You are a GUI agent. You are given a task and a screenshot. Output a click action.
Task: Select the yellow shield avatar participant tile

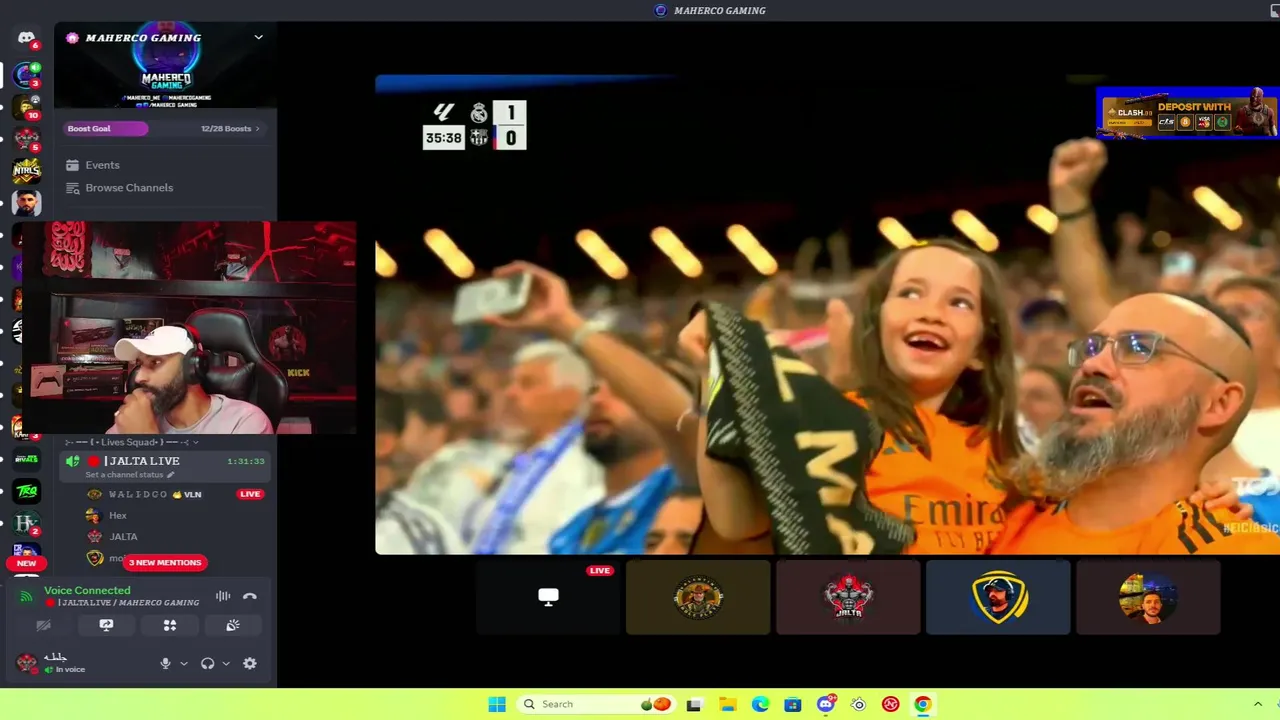[998, 597]
